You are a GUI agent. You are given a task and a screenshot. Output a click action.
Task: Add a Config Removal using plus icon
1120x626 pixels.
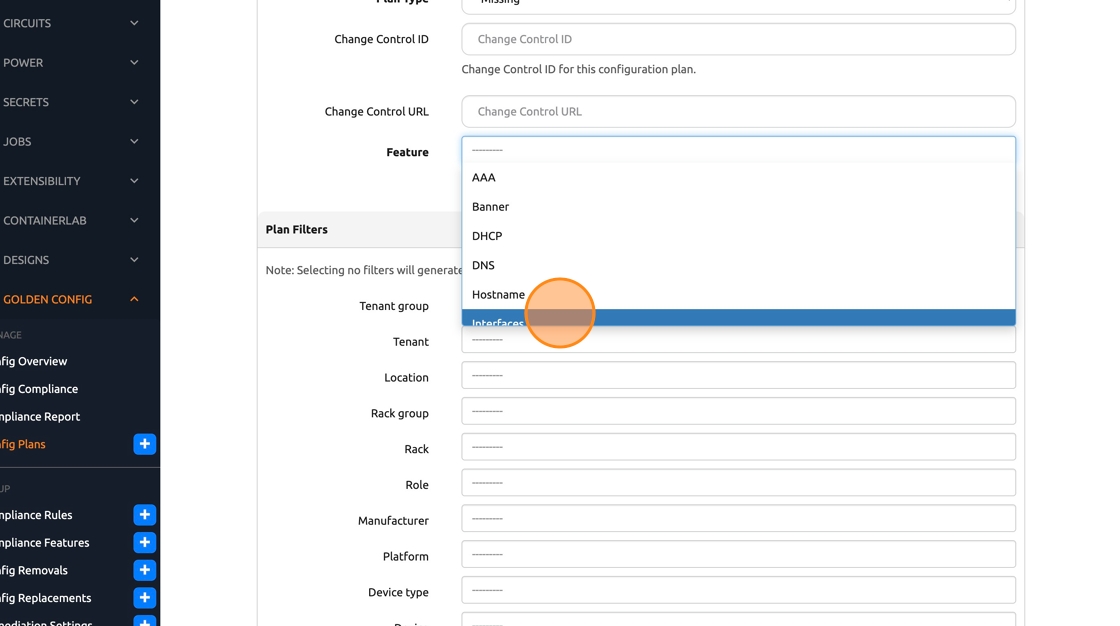click(x=144, y=570)
